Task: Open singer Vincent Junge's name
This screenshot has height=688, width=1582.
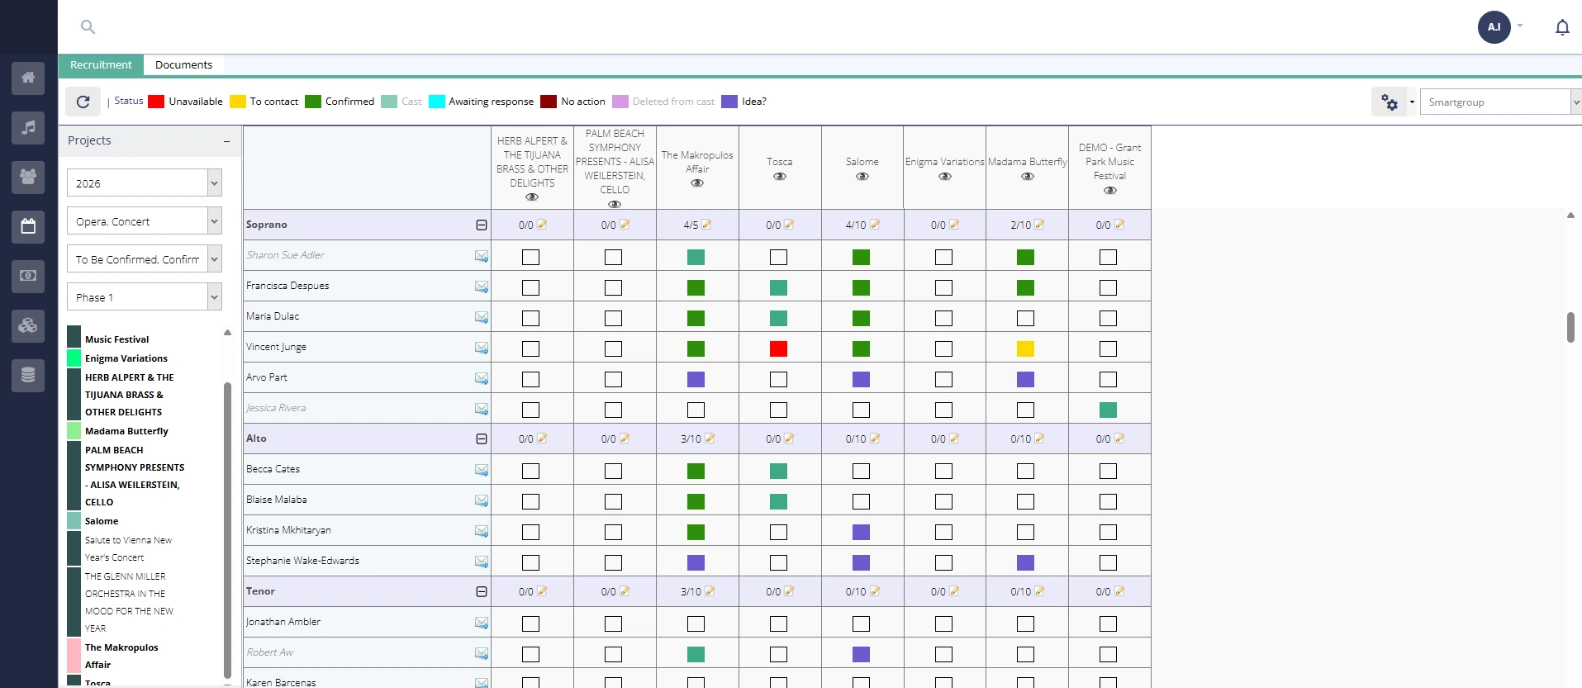Action: coord(277,347)
